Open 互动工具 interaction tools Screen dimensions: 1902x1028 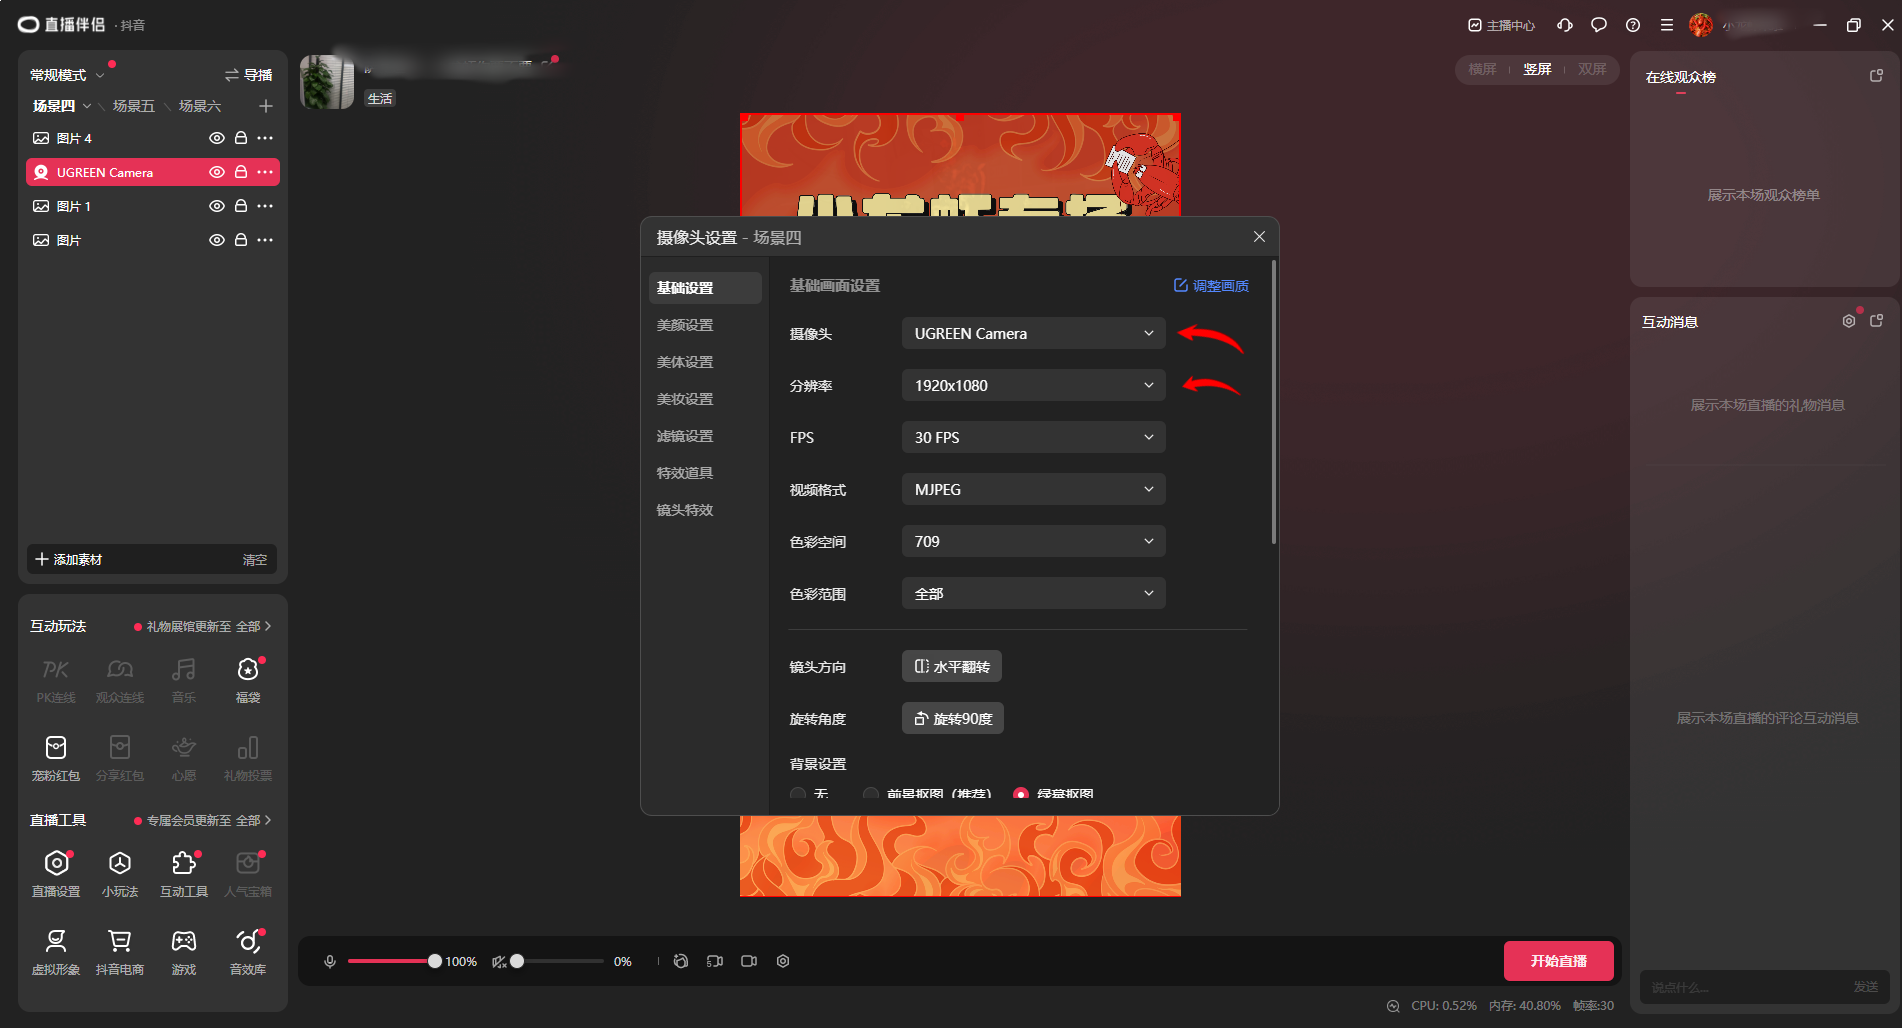click(184, 873)
